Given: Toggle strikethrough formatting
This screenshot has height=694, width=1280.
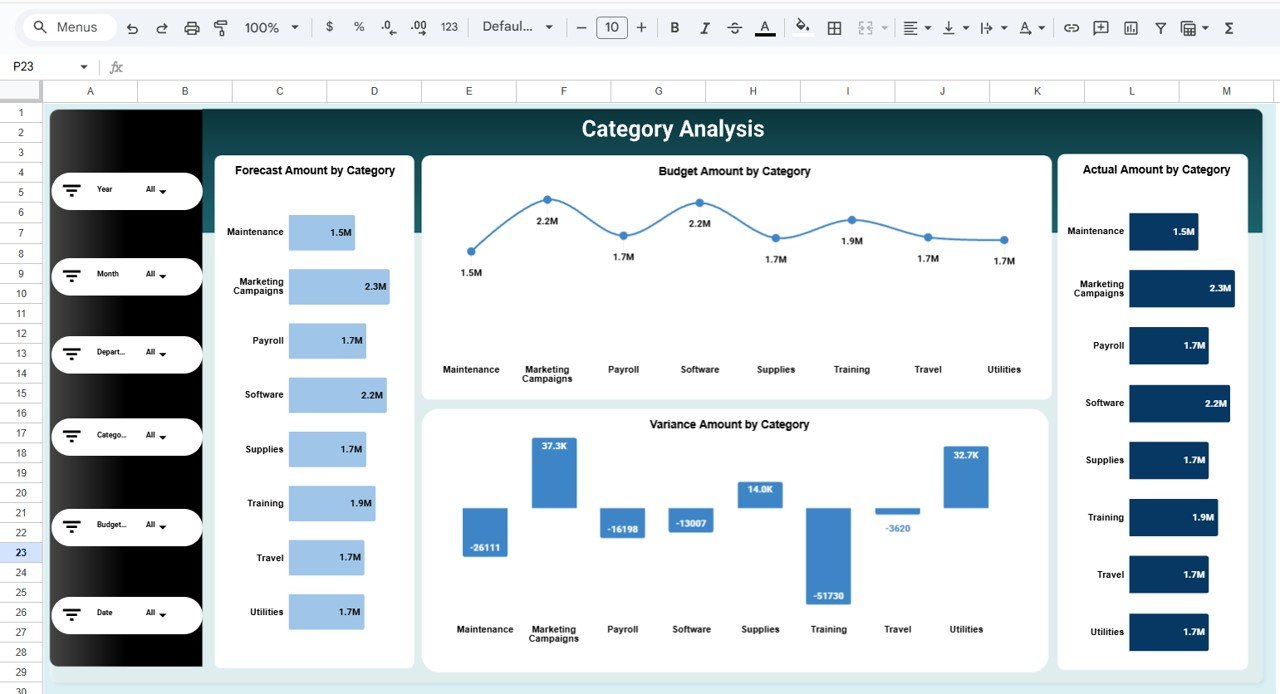Looking at the screenshot, I should [x=735, y=27].
